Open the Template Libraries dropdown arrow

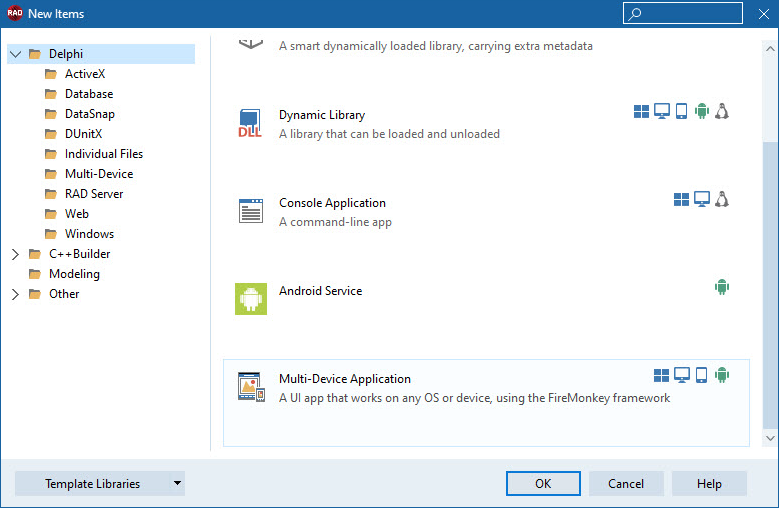coord(177,483)
